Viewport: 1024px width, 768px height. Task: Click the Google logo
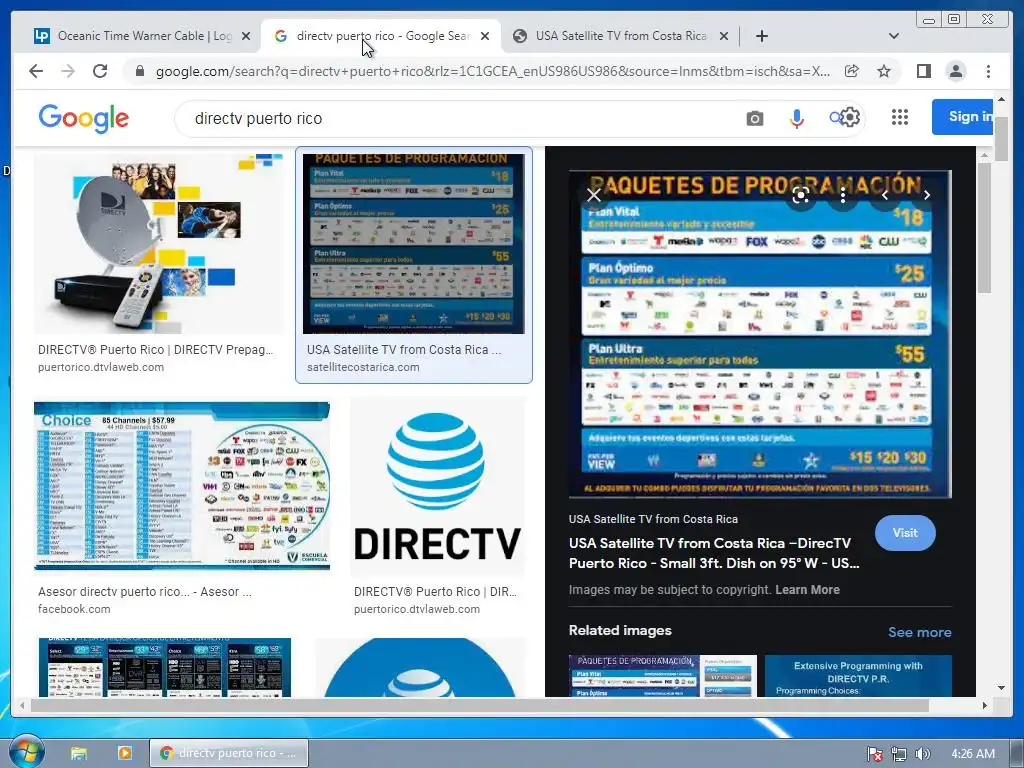(84, 118)
